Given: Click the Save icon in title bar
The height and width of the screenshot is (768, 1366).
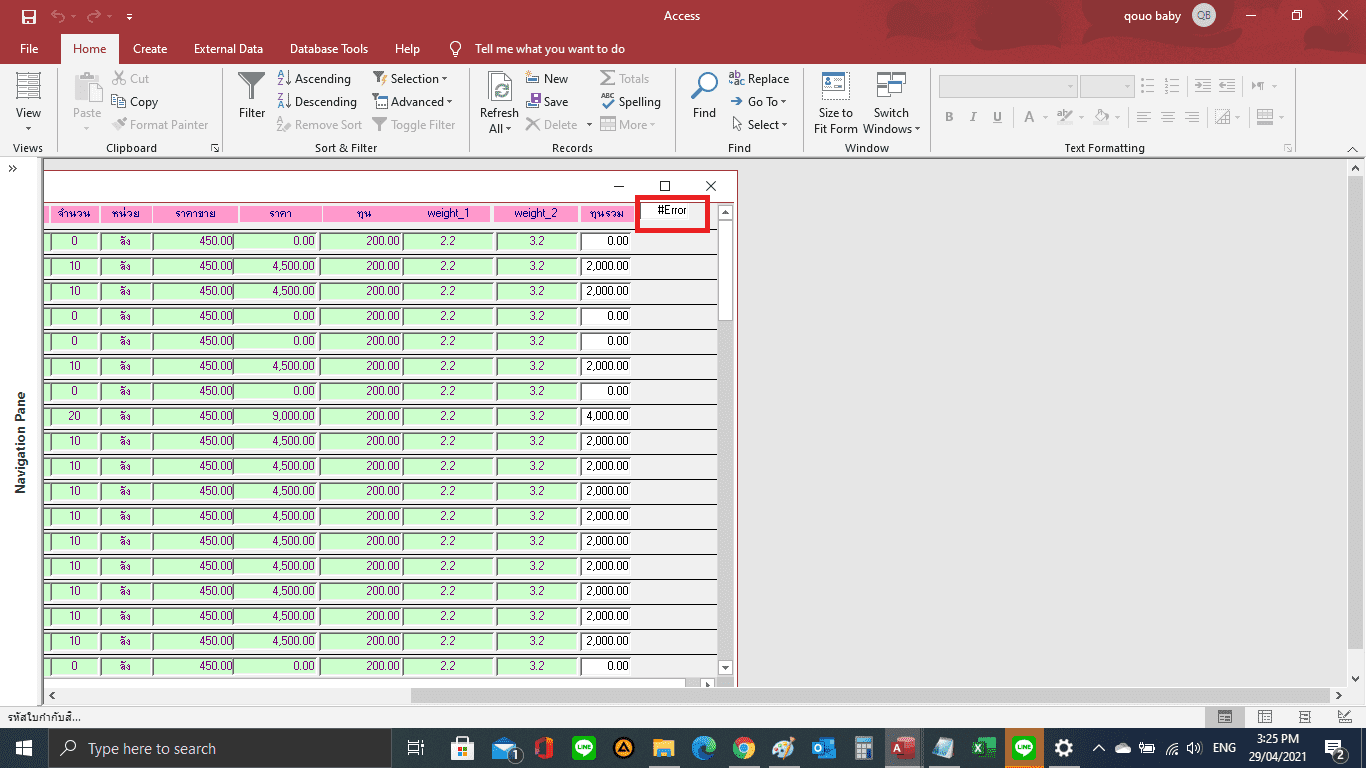Looking at the screenshot, I should 28,16.
